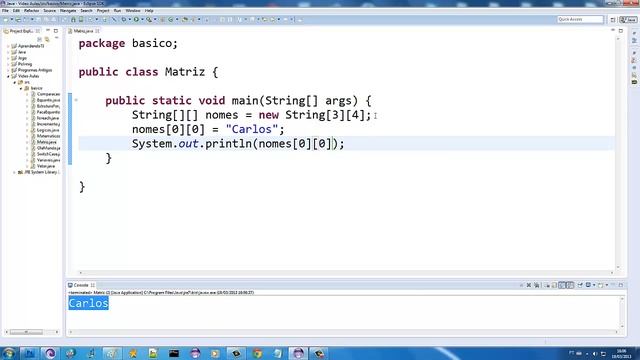Toggle Pin Console icon
The image size is (640, 360).
(x=580, y=285)
